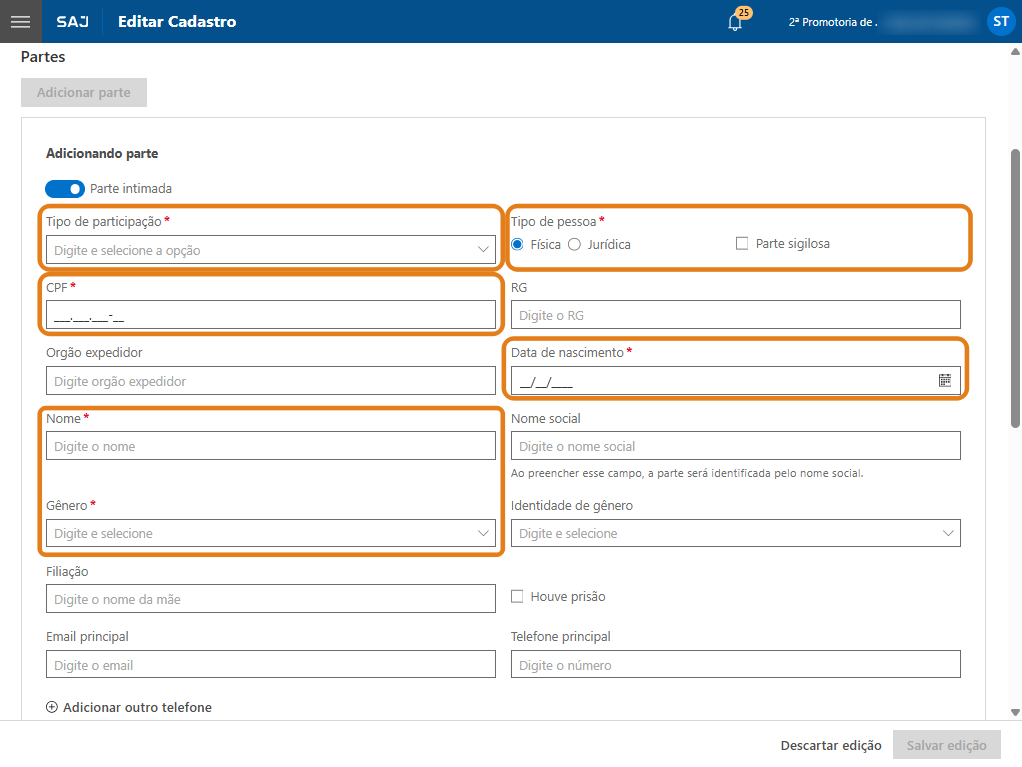The image size is (1022, 767).
Task: Click the plus icon to add another phone
Action: 52,707
